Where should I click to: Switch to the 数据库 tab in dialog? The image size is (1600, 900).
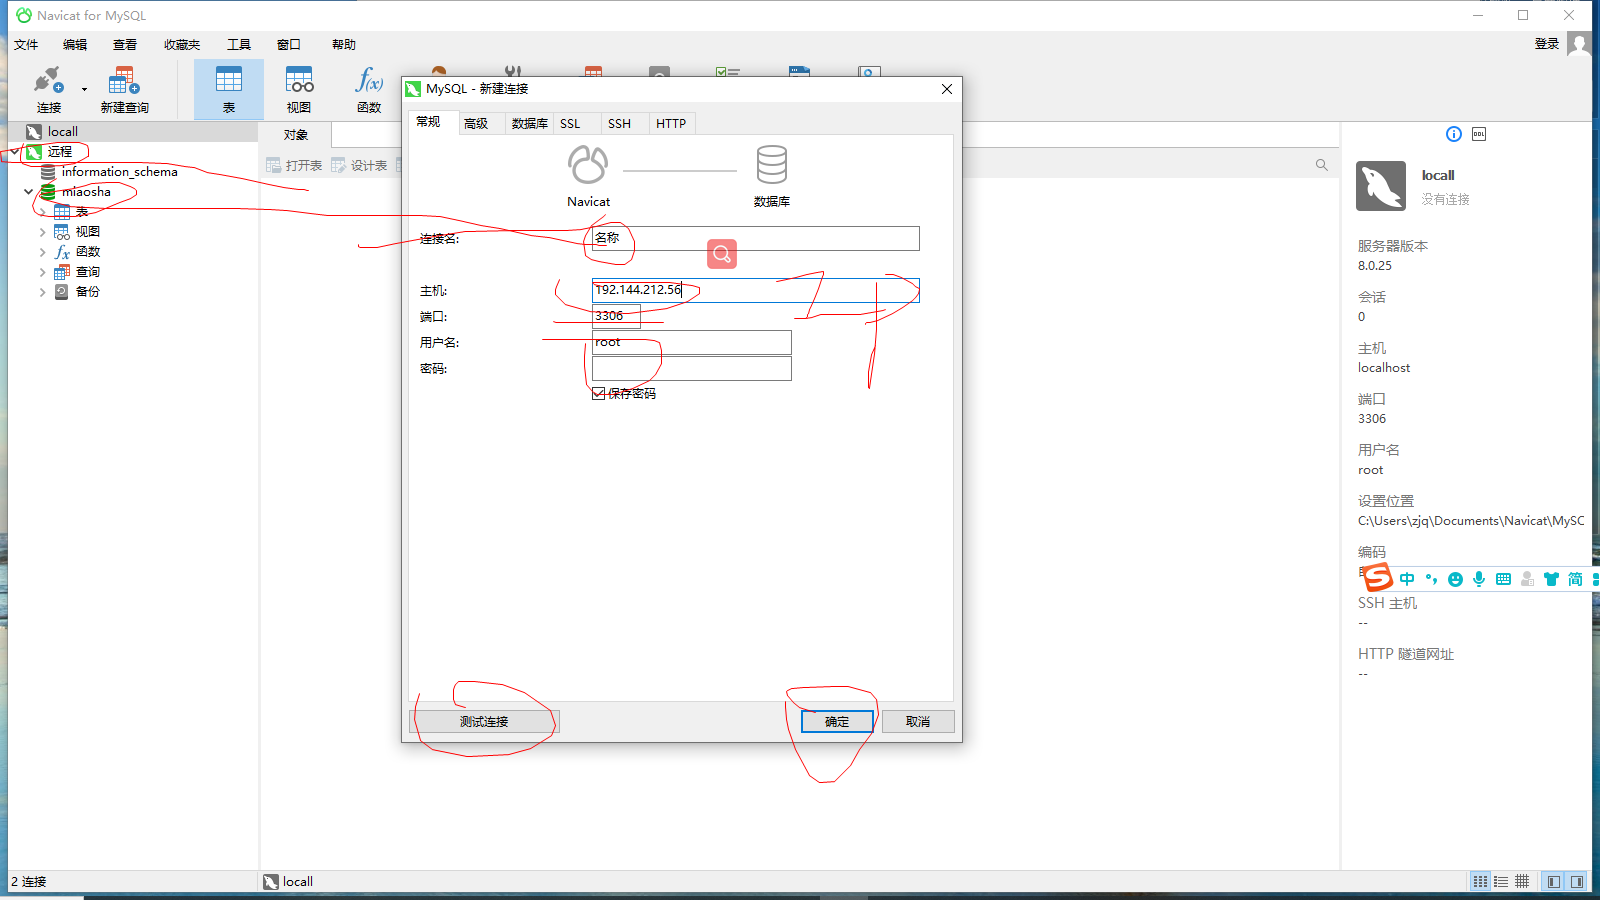(529, 123)
